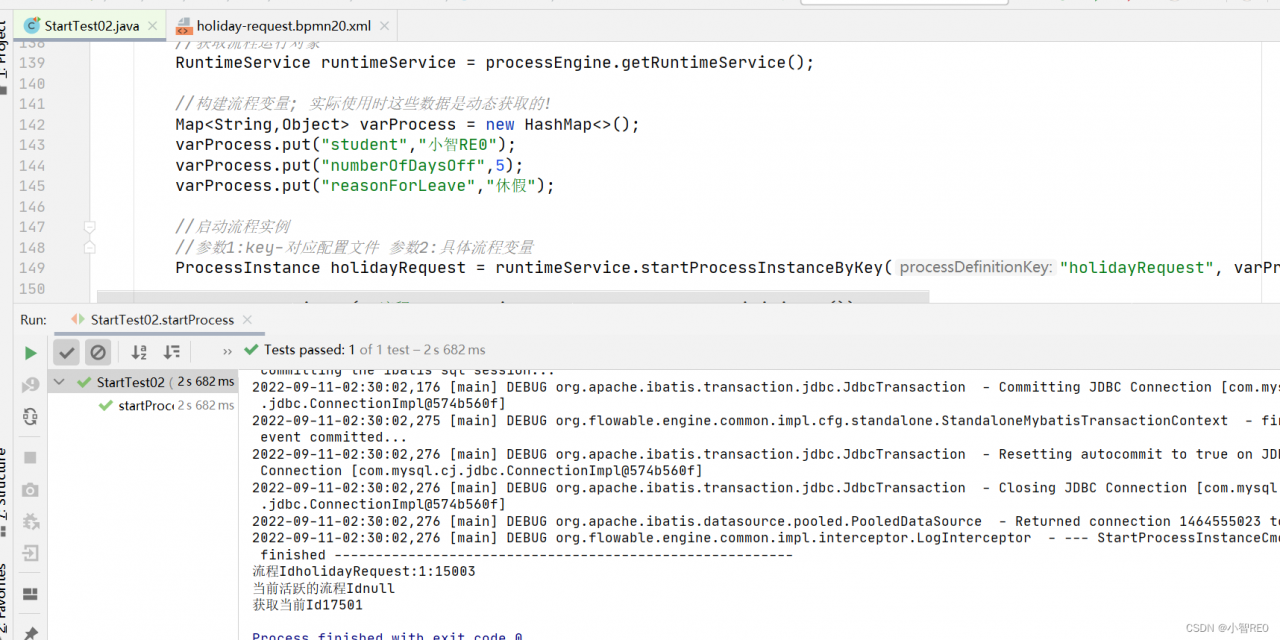Click console line 当前活跃的流程Idnull
The image size is (1280, 640).
pos(324,589)
